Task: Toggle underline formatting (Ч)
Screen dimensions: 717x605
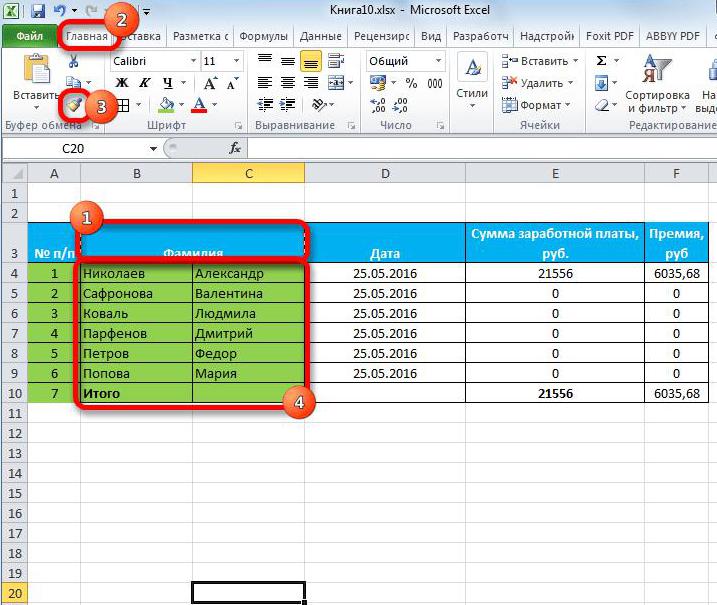Action: (x=168, y=83)
